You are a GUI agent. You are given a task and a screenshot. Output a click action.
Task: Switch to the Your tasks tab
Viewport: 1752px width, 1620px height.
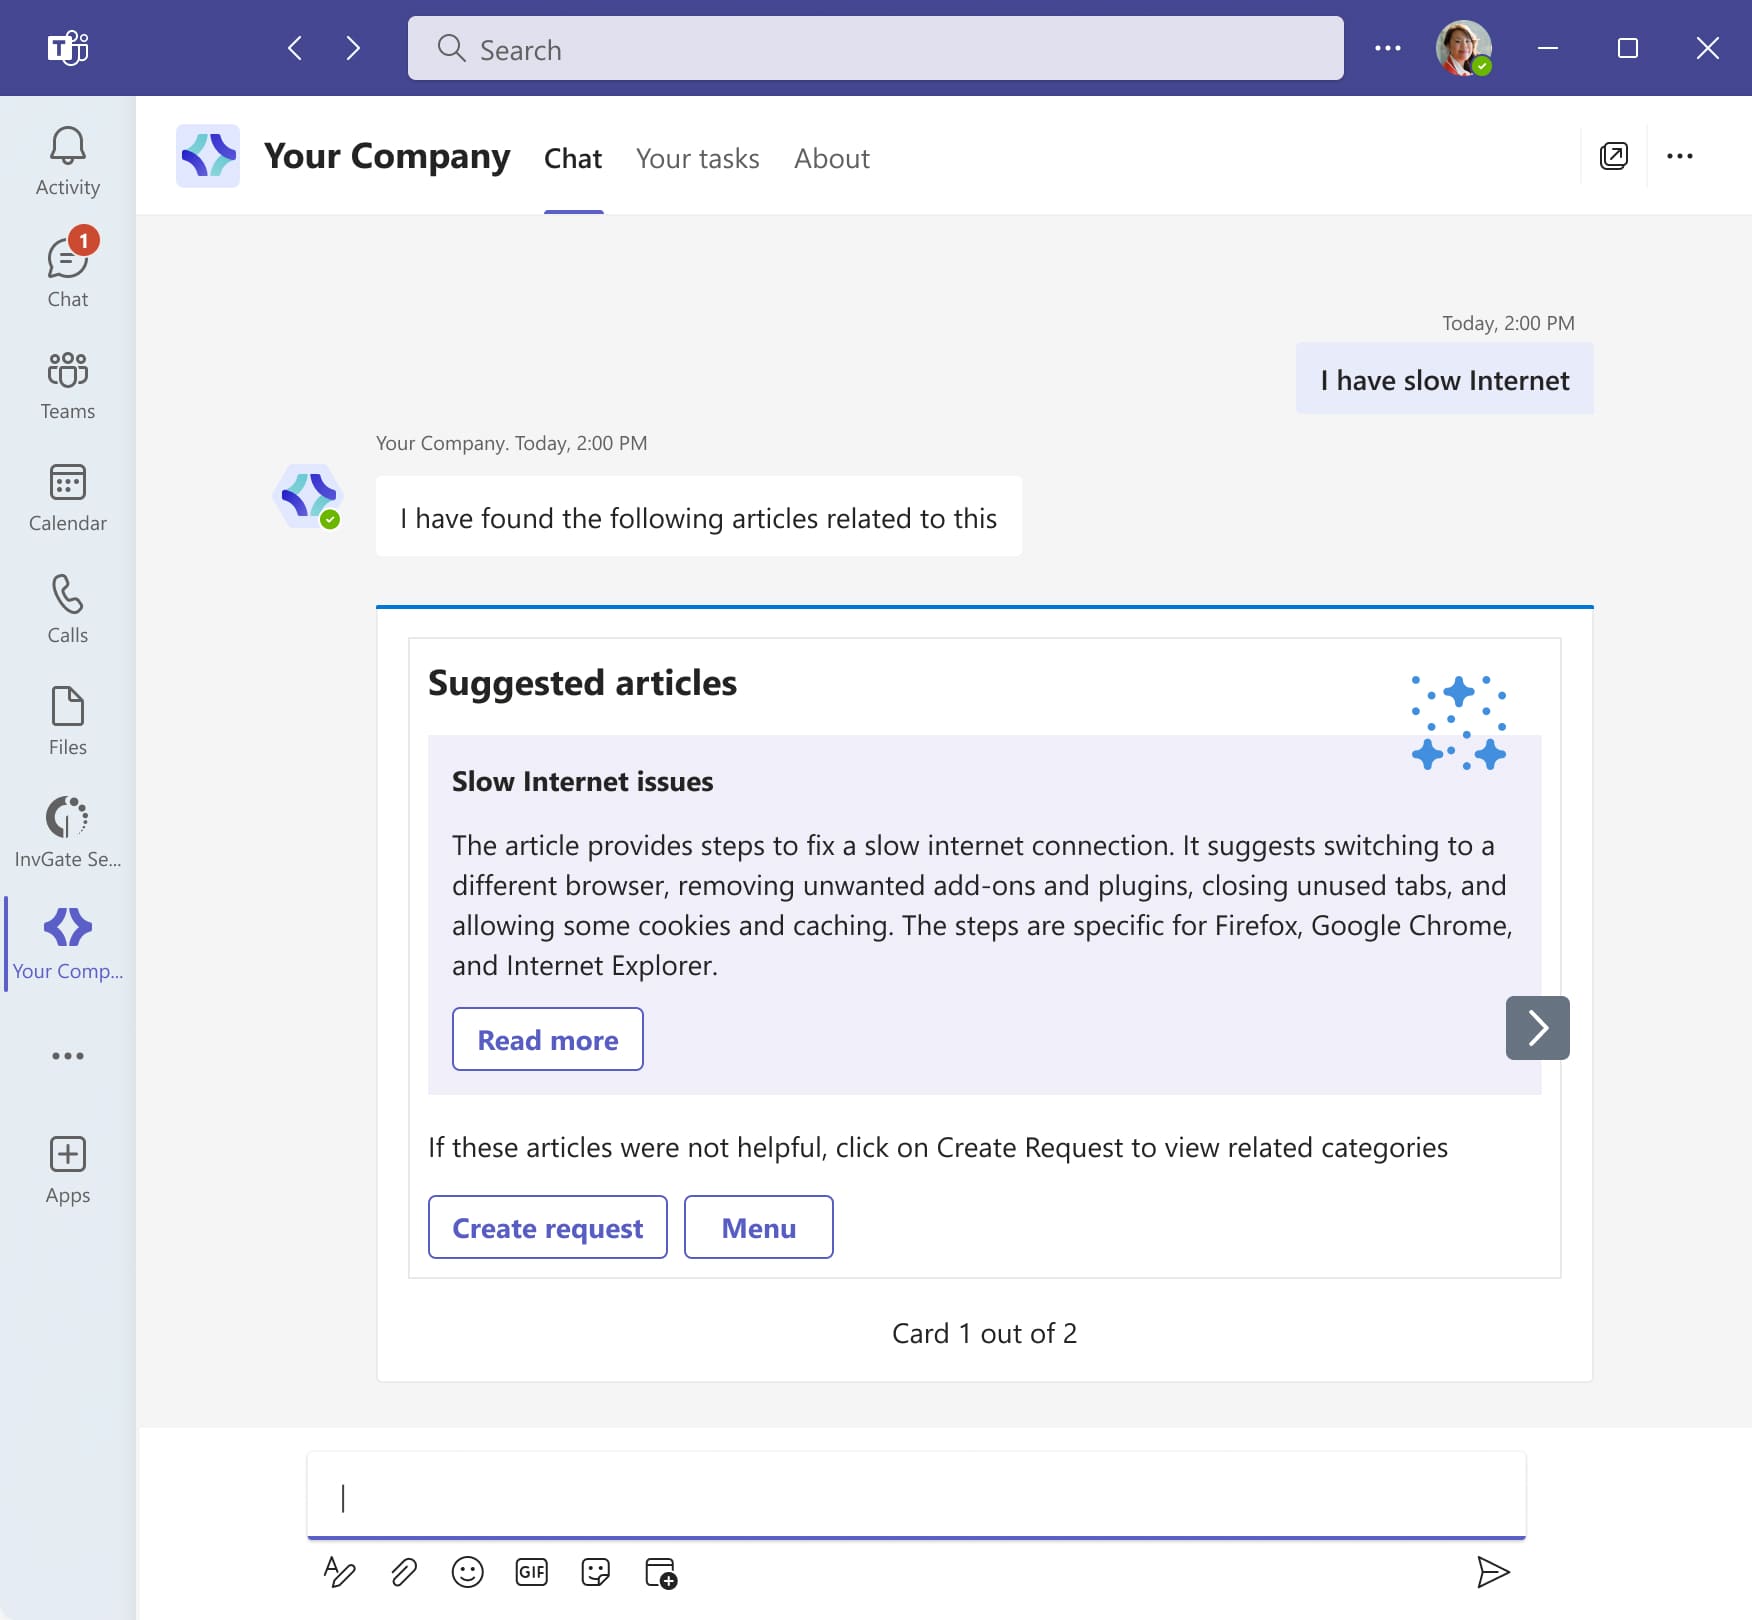tap(697, 158)
